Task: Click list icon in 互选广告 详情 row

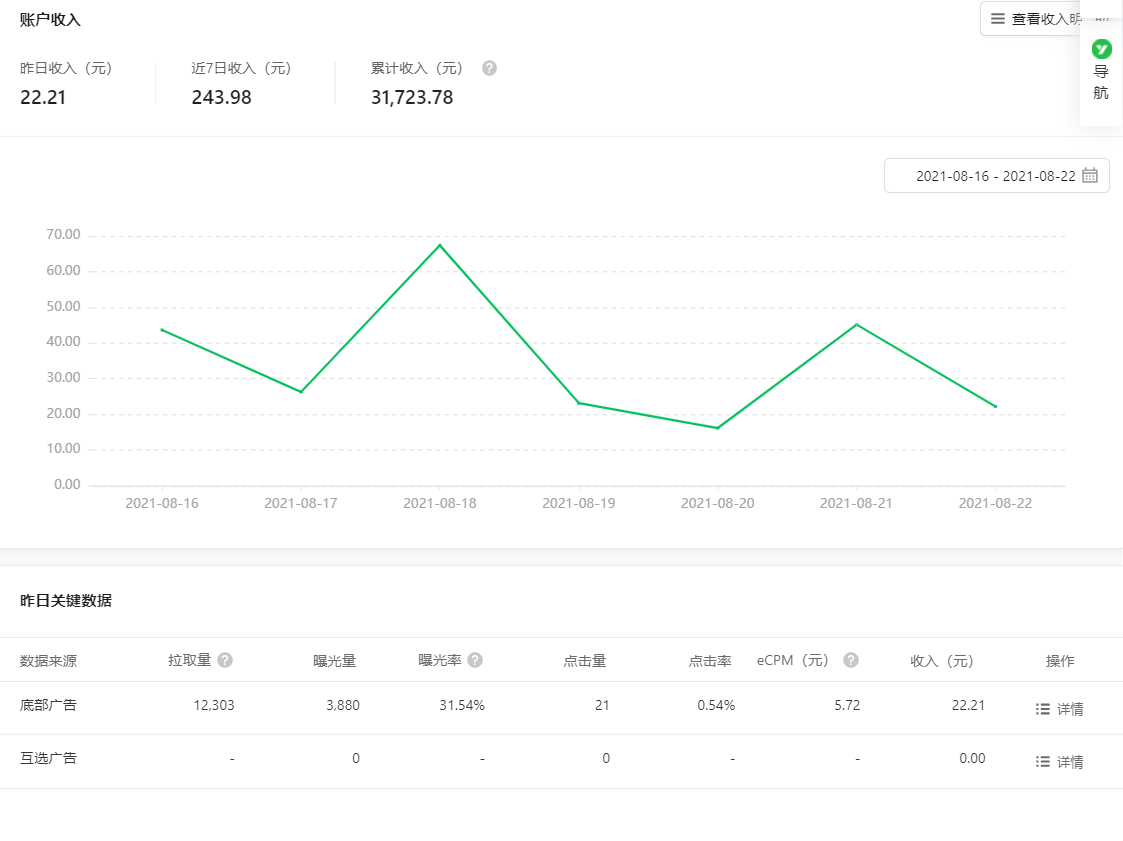Action: [x=1043, y=762]
